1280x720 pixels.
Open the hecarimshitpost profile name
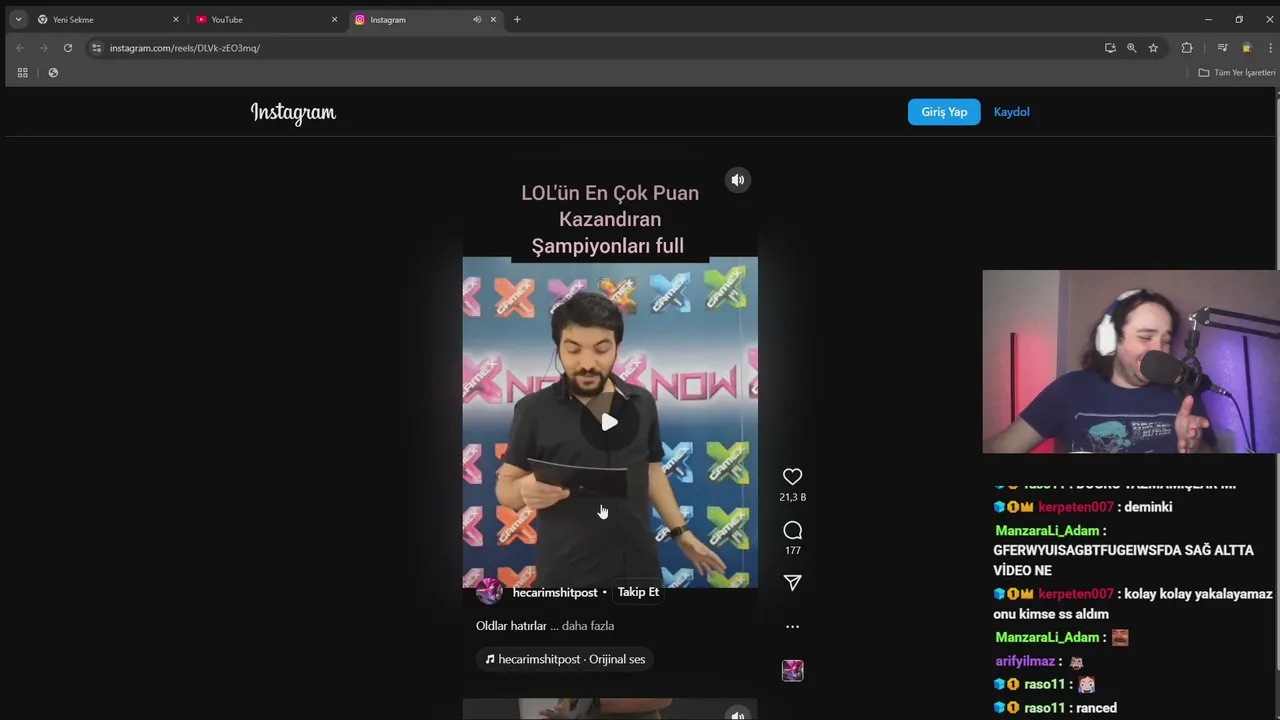[555, 592]
